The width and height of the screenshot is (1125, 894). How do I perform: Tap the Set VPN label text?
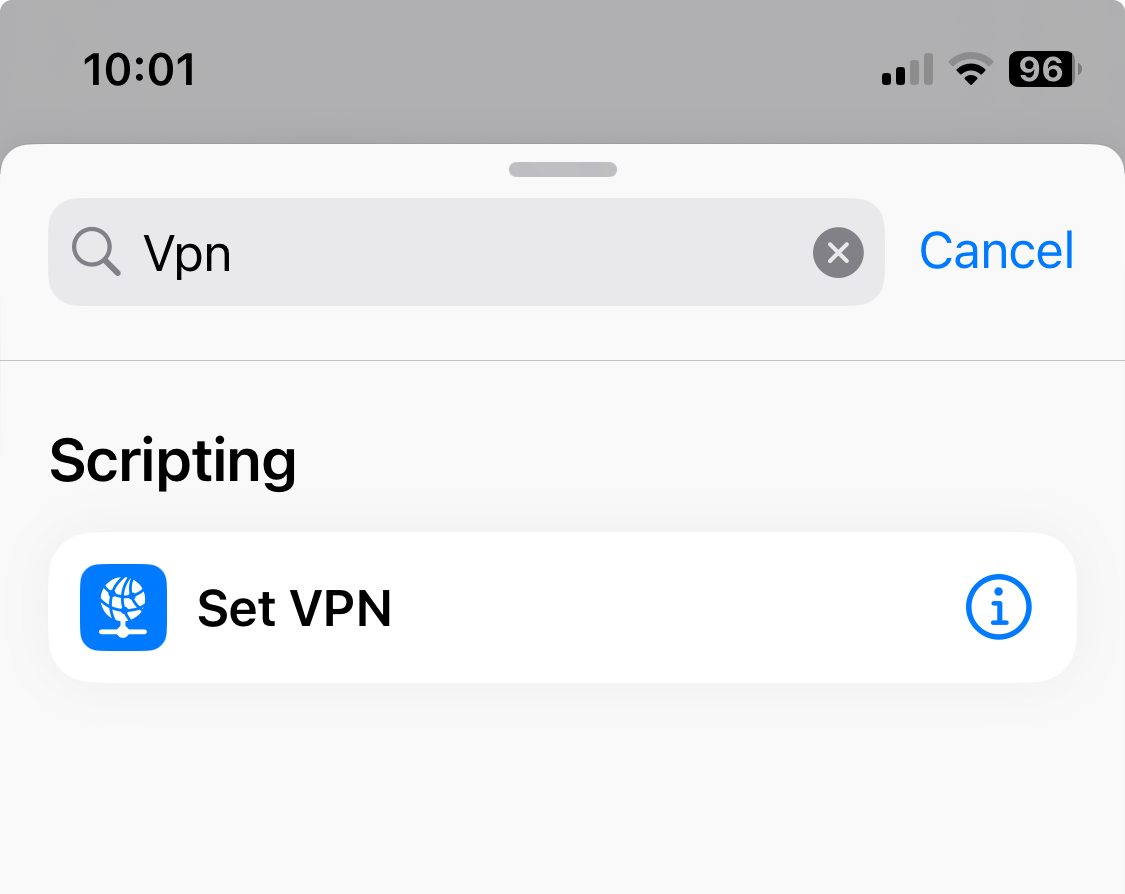[x=294, y=608]
